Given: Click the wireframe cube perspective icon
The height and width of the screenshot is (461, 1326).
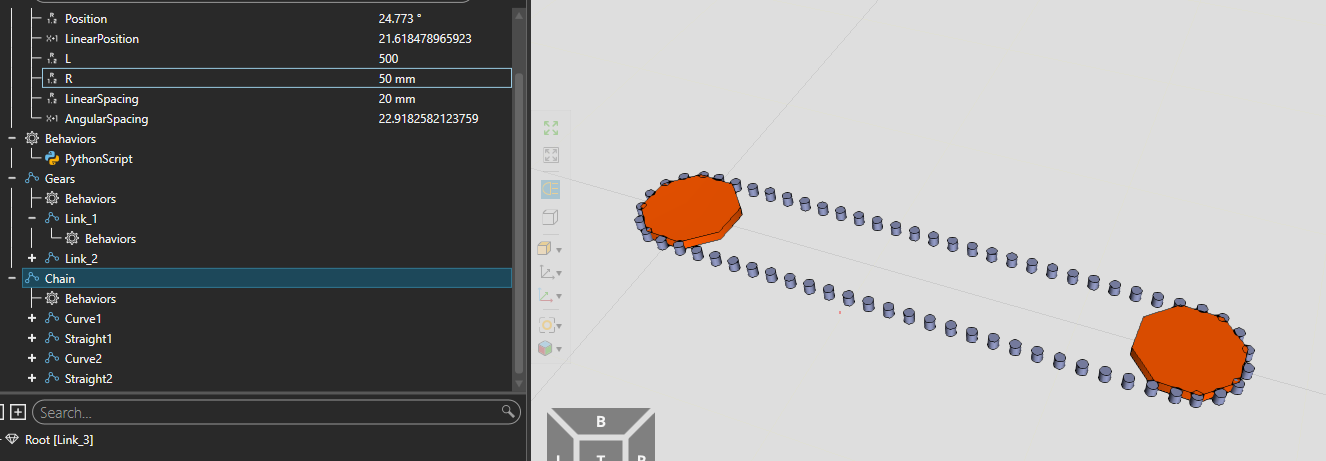Looking at the screenshot, I should click(550, 217).
